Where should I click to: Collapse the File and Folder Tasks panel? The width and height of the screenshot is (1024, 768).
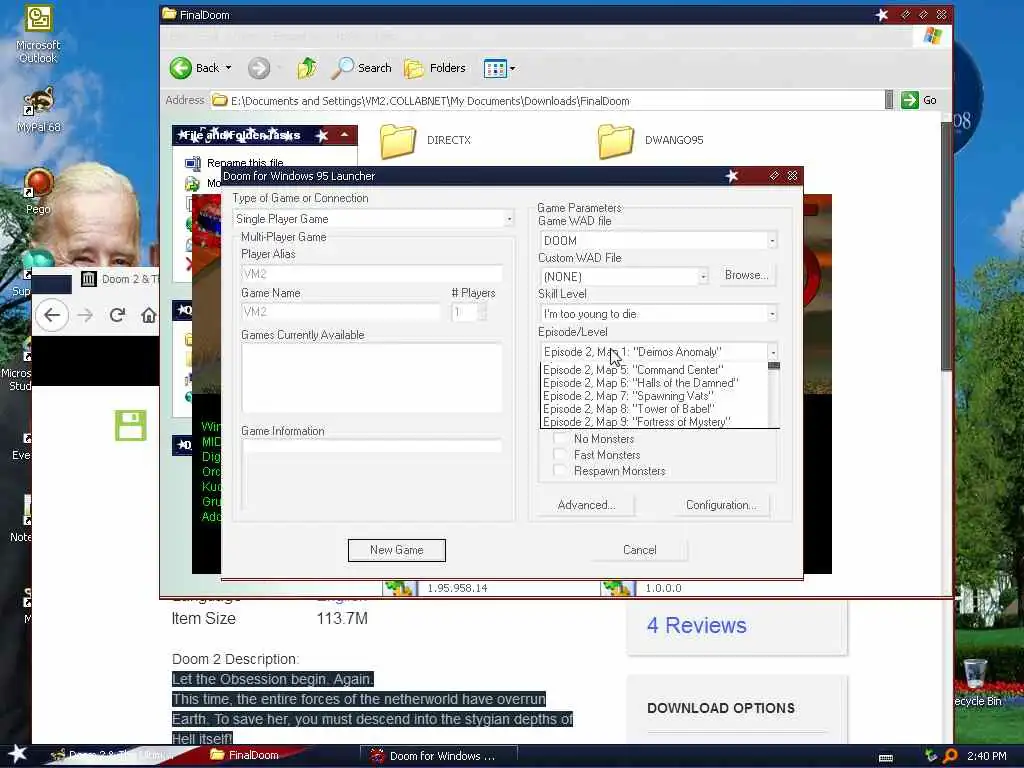tap(344, 135)
